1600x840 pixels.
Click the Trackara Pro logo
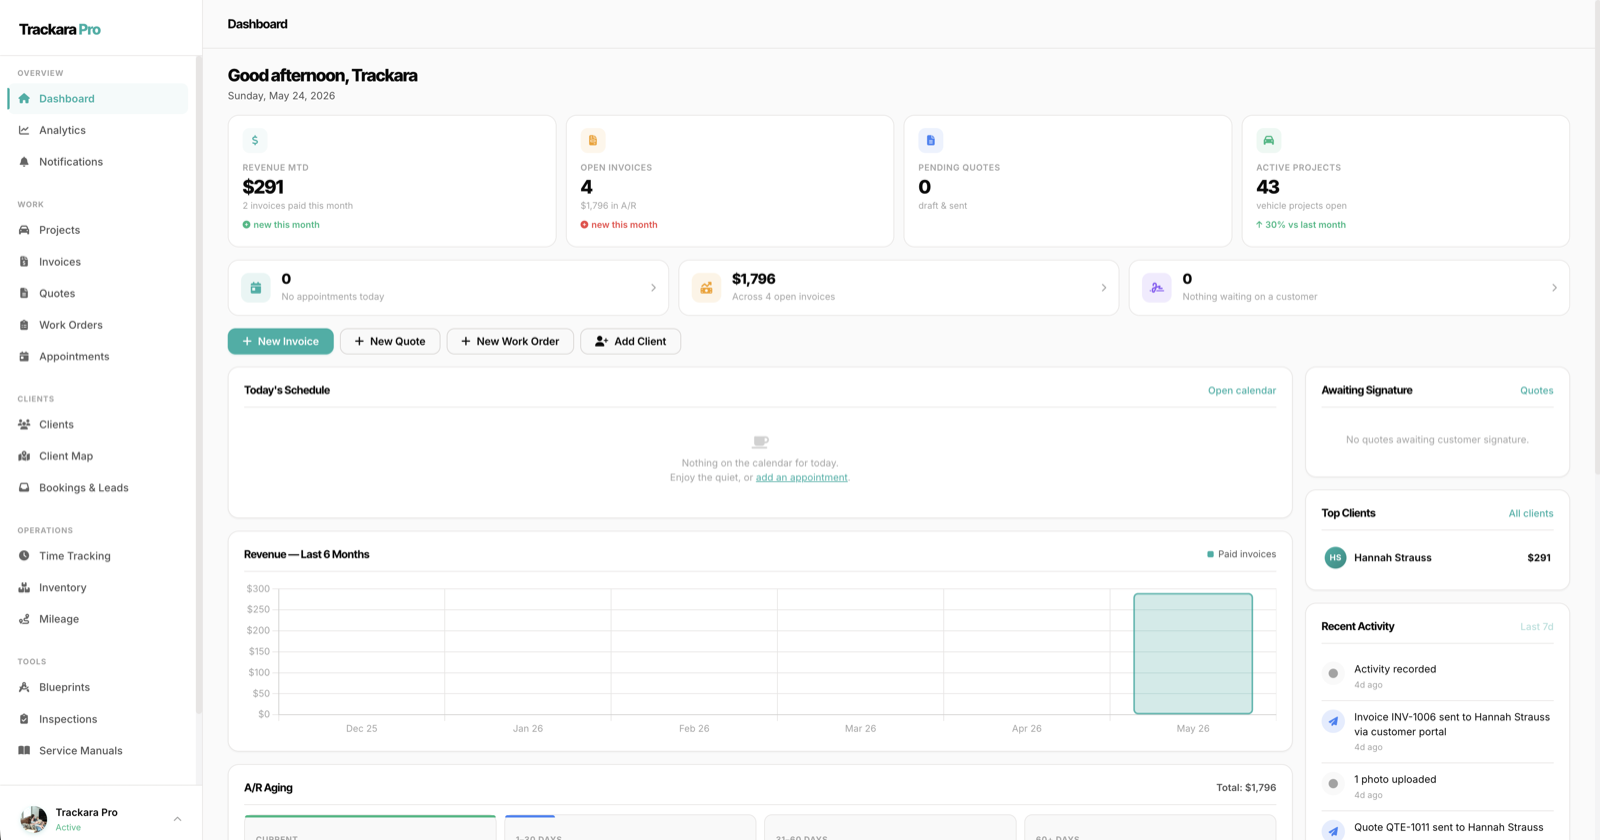pos(60,29)
